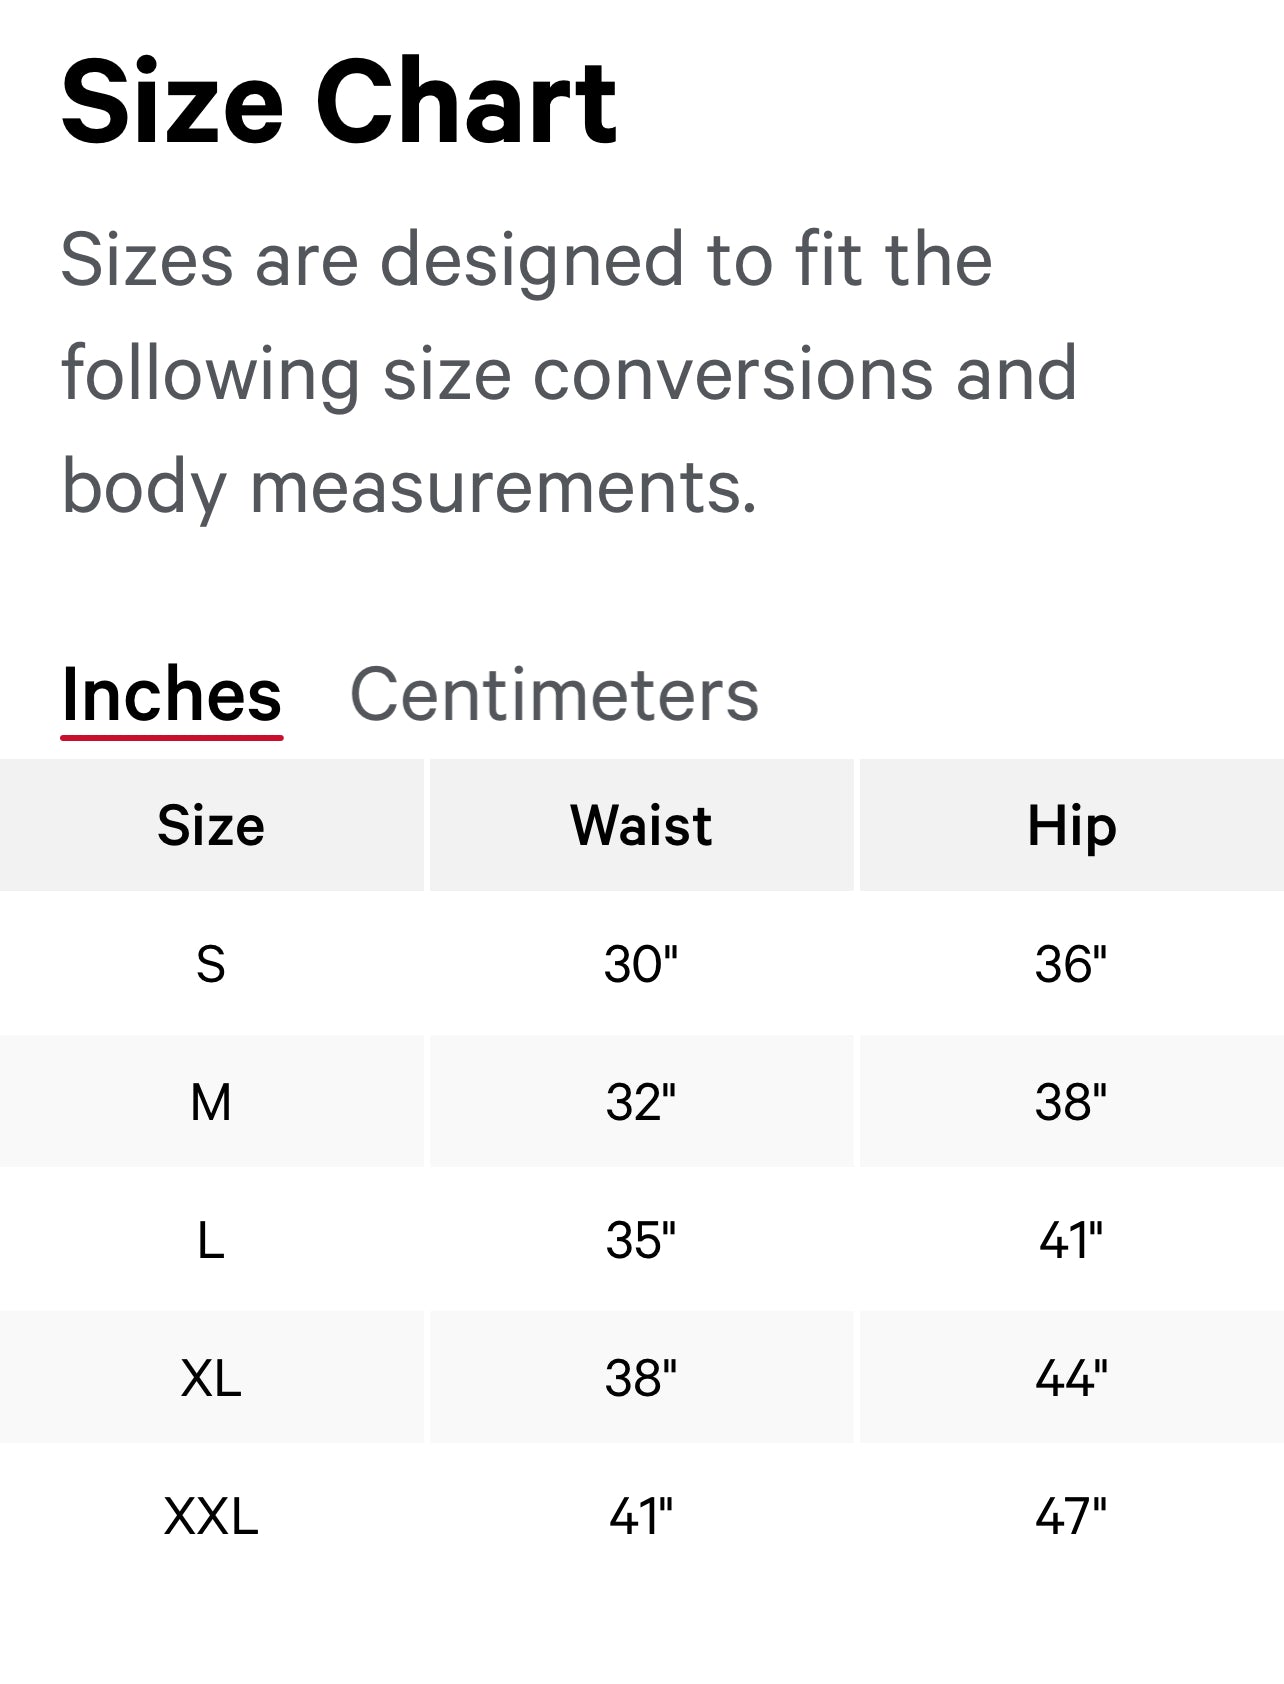The image size is (1284, 1684).
Task: Click the Waist column header
Action: tap(640, 825)
